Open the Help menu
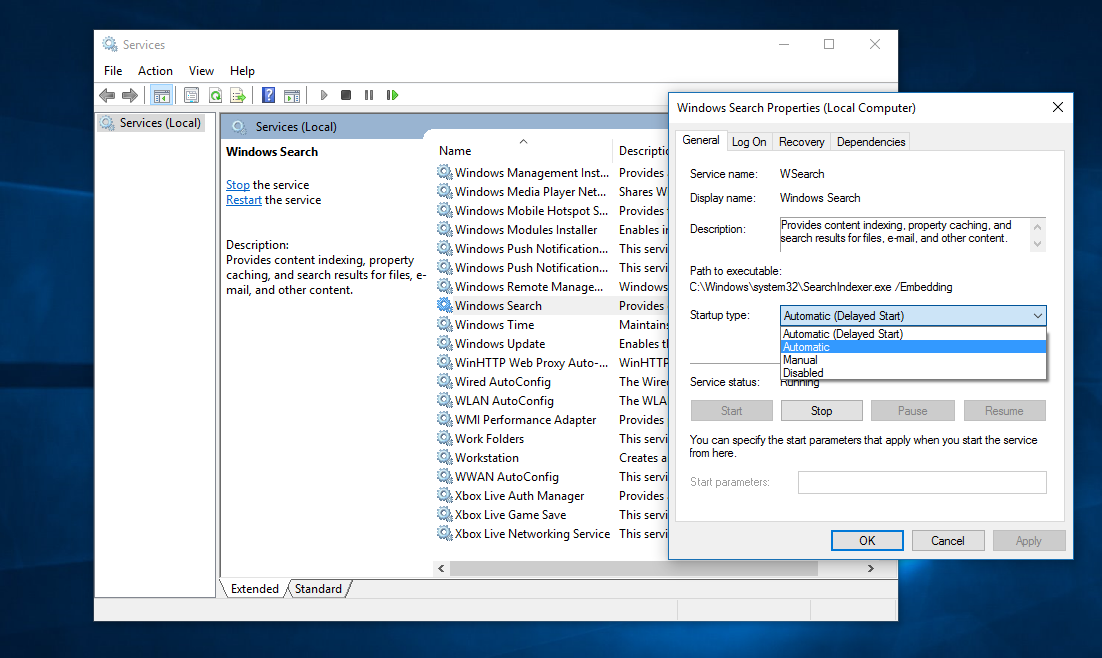 tap(242, 71)
